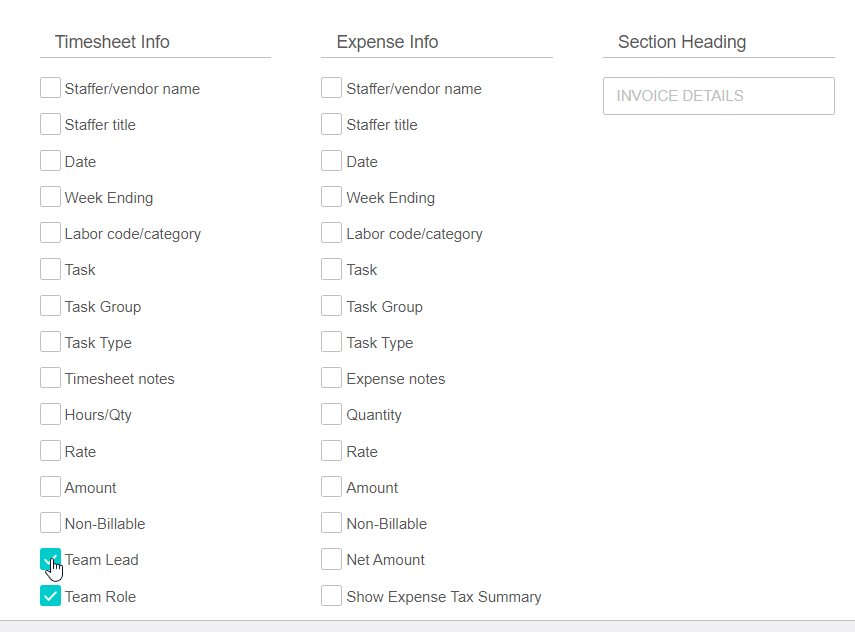855x632 pixels.
Task: Enable Expense notes checkbox
Action: point(332,378)
